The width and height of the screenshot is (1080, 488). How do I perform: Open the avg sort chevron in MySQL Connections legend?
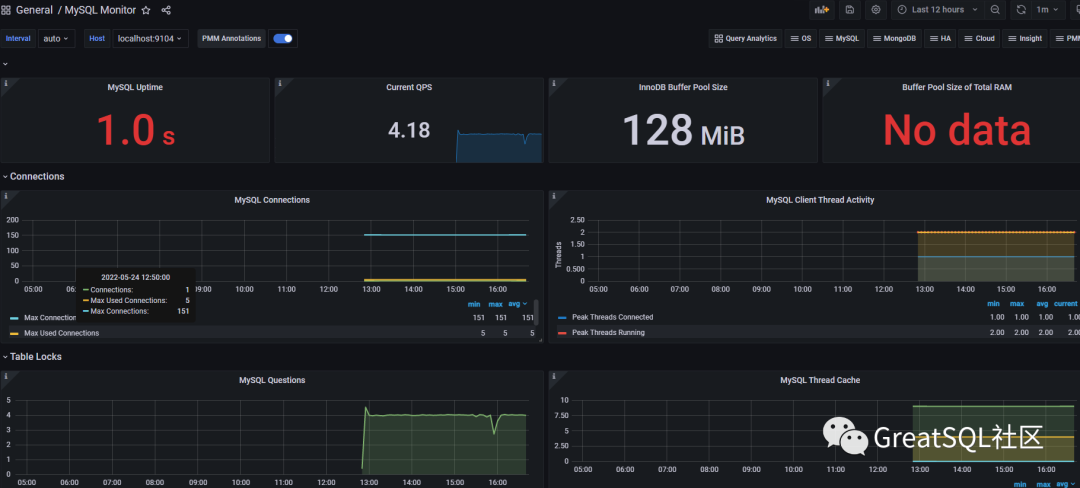click(x=526, y=304)
